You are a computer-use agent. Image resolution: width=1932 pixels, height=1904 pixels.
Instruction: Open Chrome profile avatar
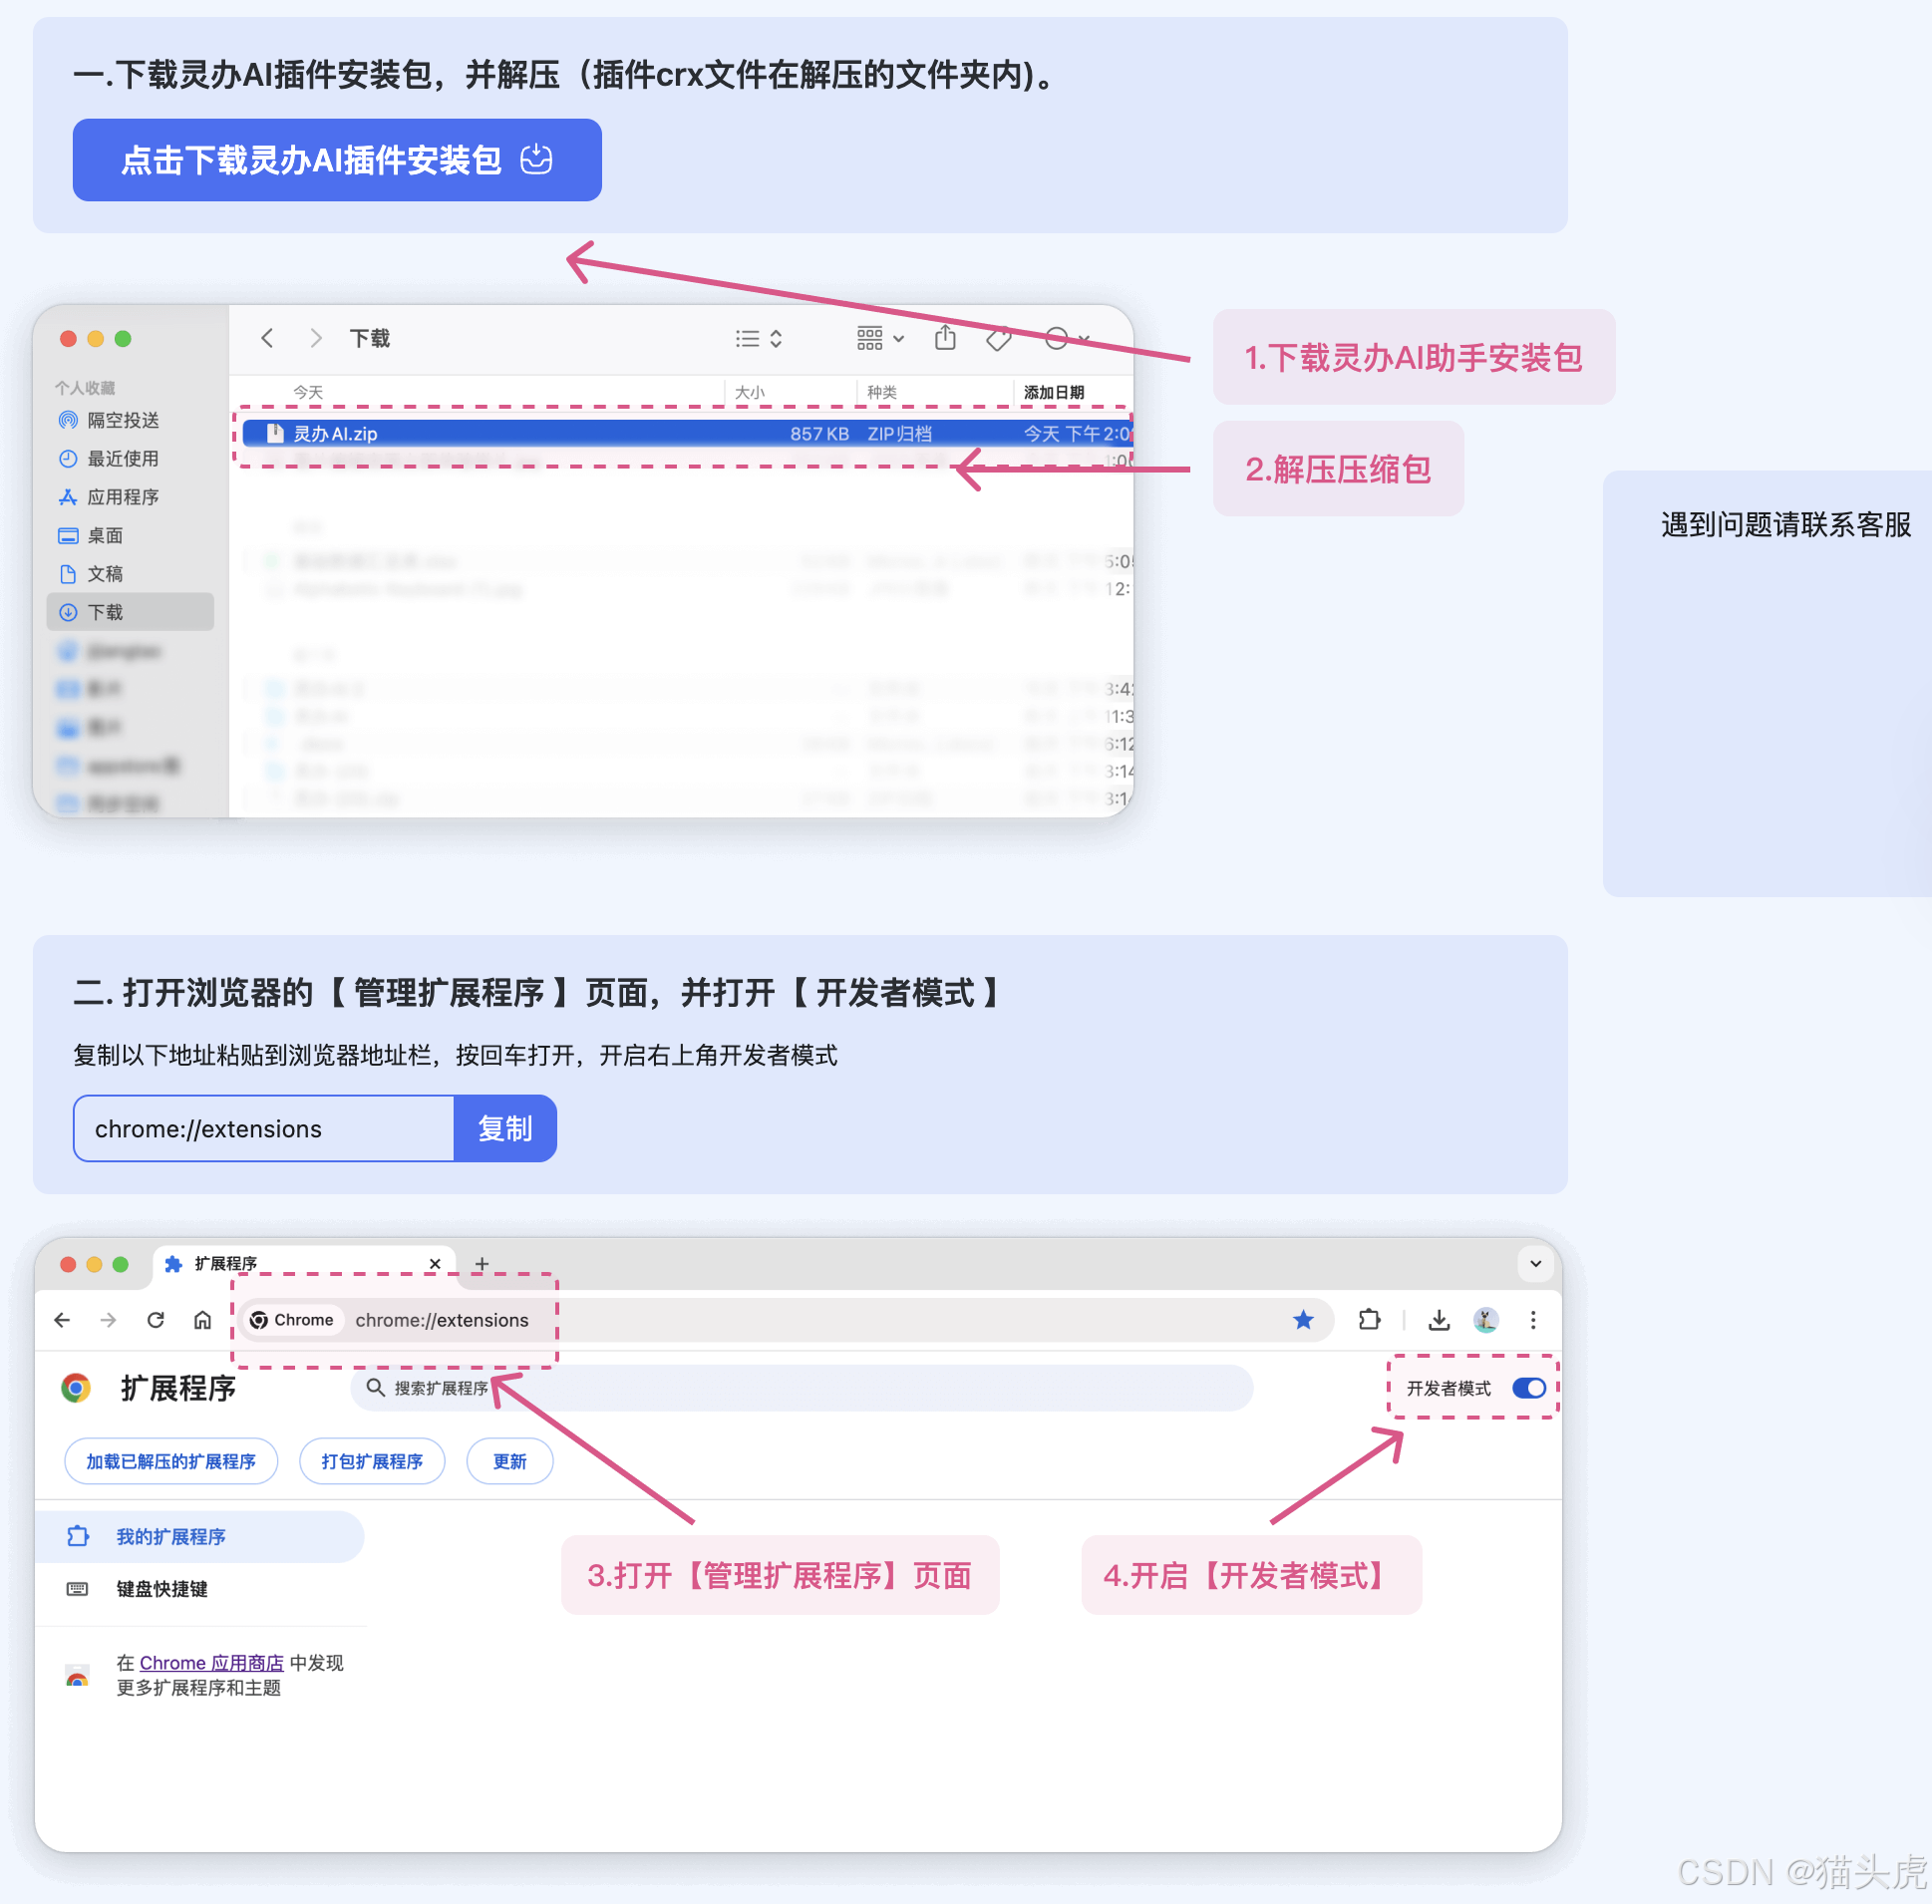click(x=1486, y=1320)
